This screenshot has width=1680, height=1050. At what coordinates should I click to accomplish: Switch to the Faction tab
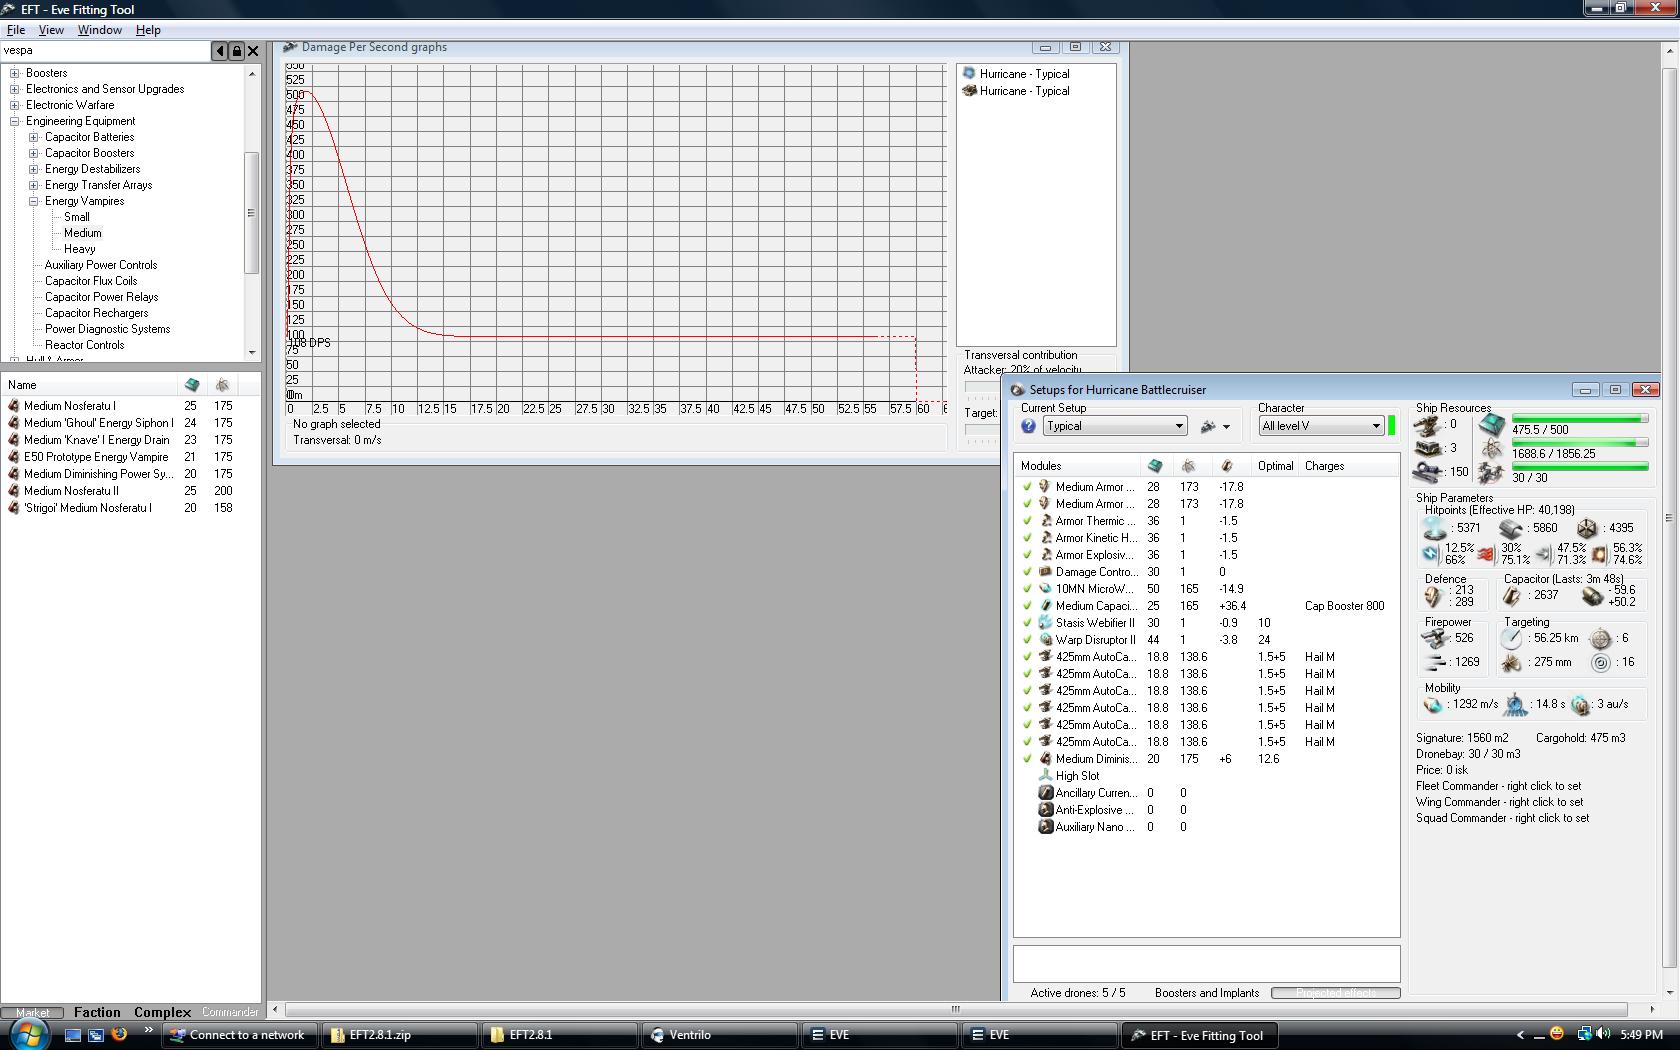(x=97, y=1012)
